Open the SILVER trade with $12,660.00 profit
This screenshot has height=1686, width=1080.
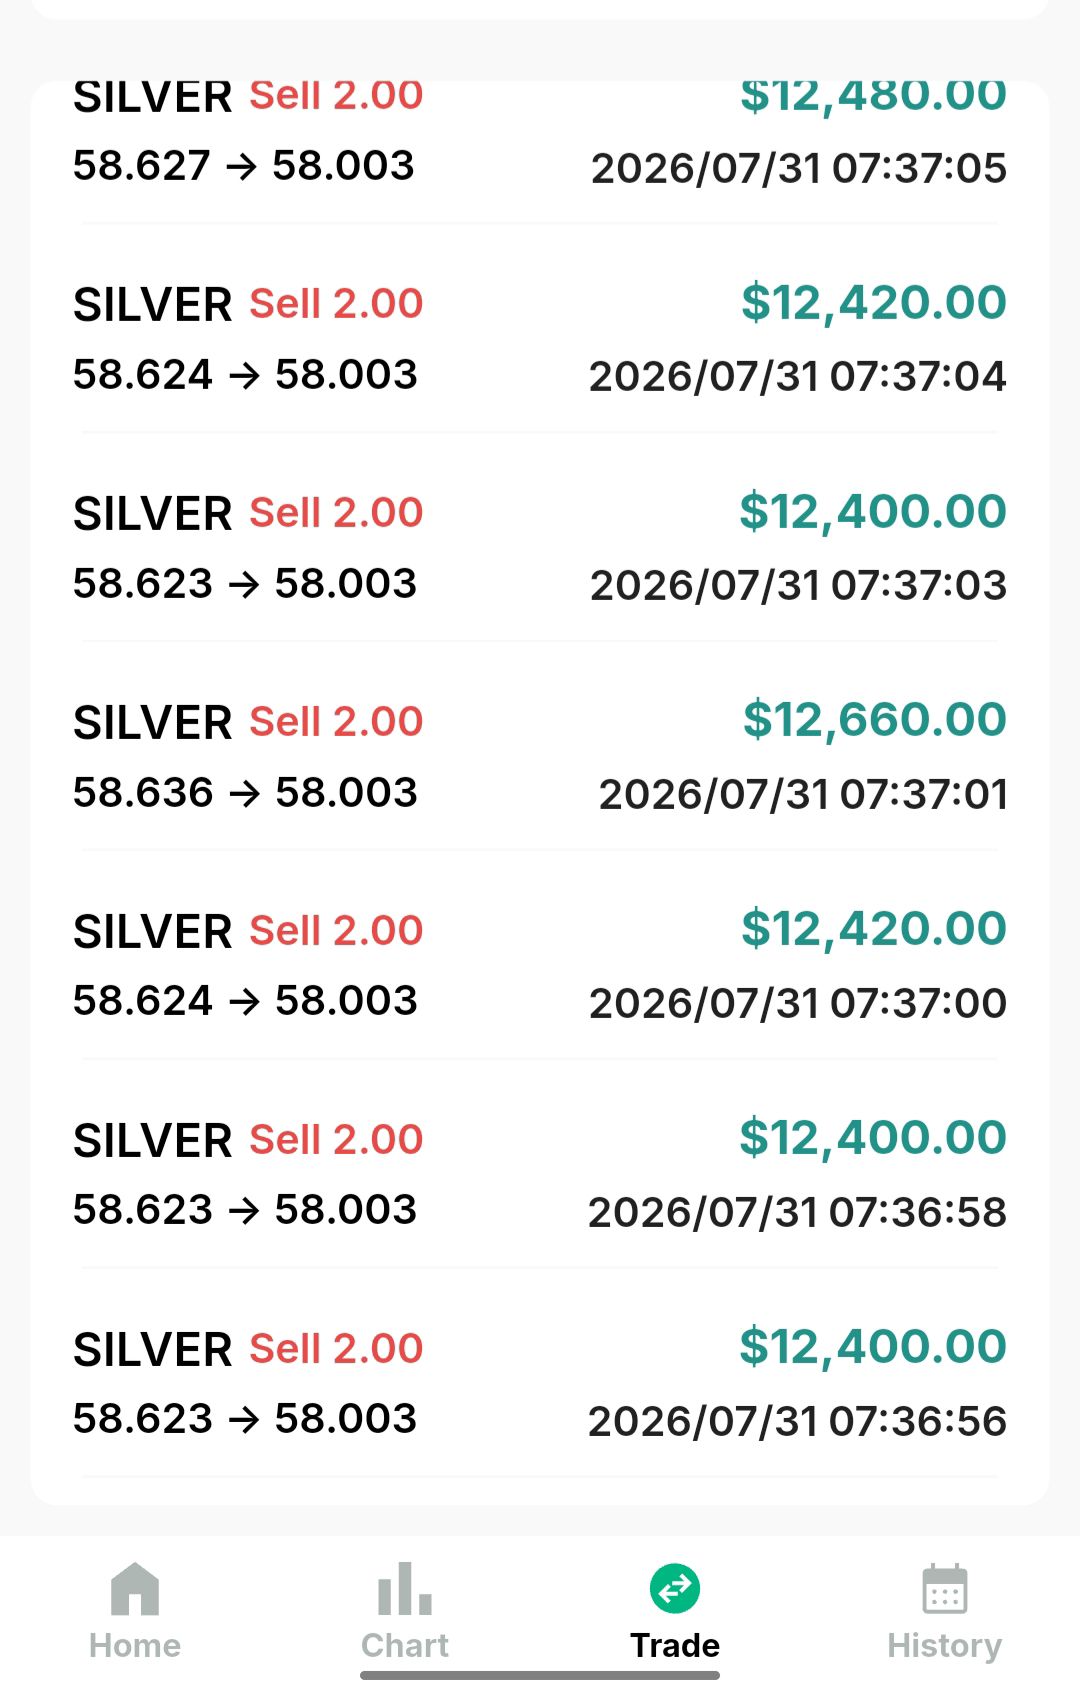click(540, 756)
